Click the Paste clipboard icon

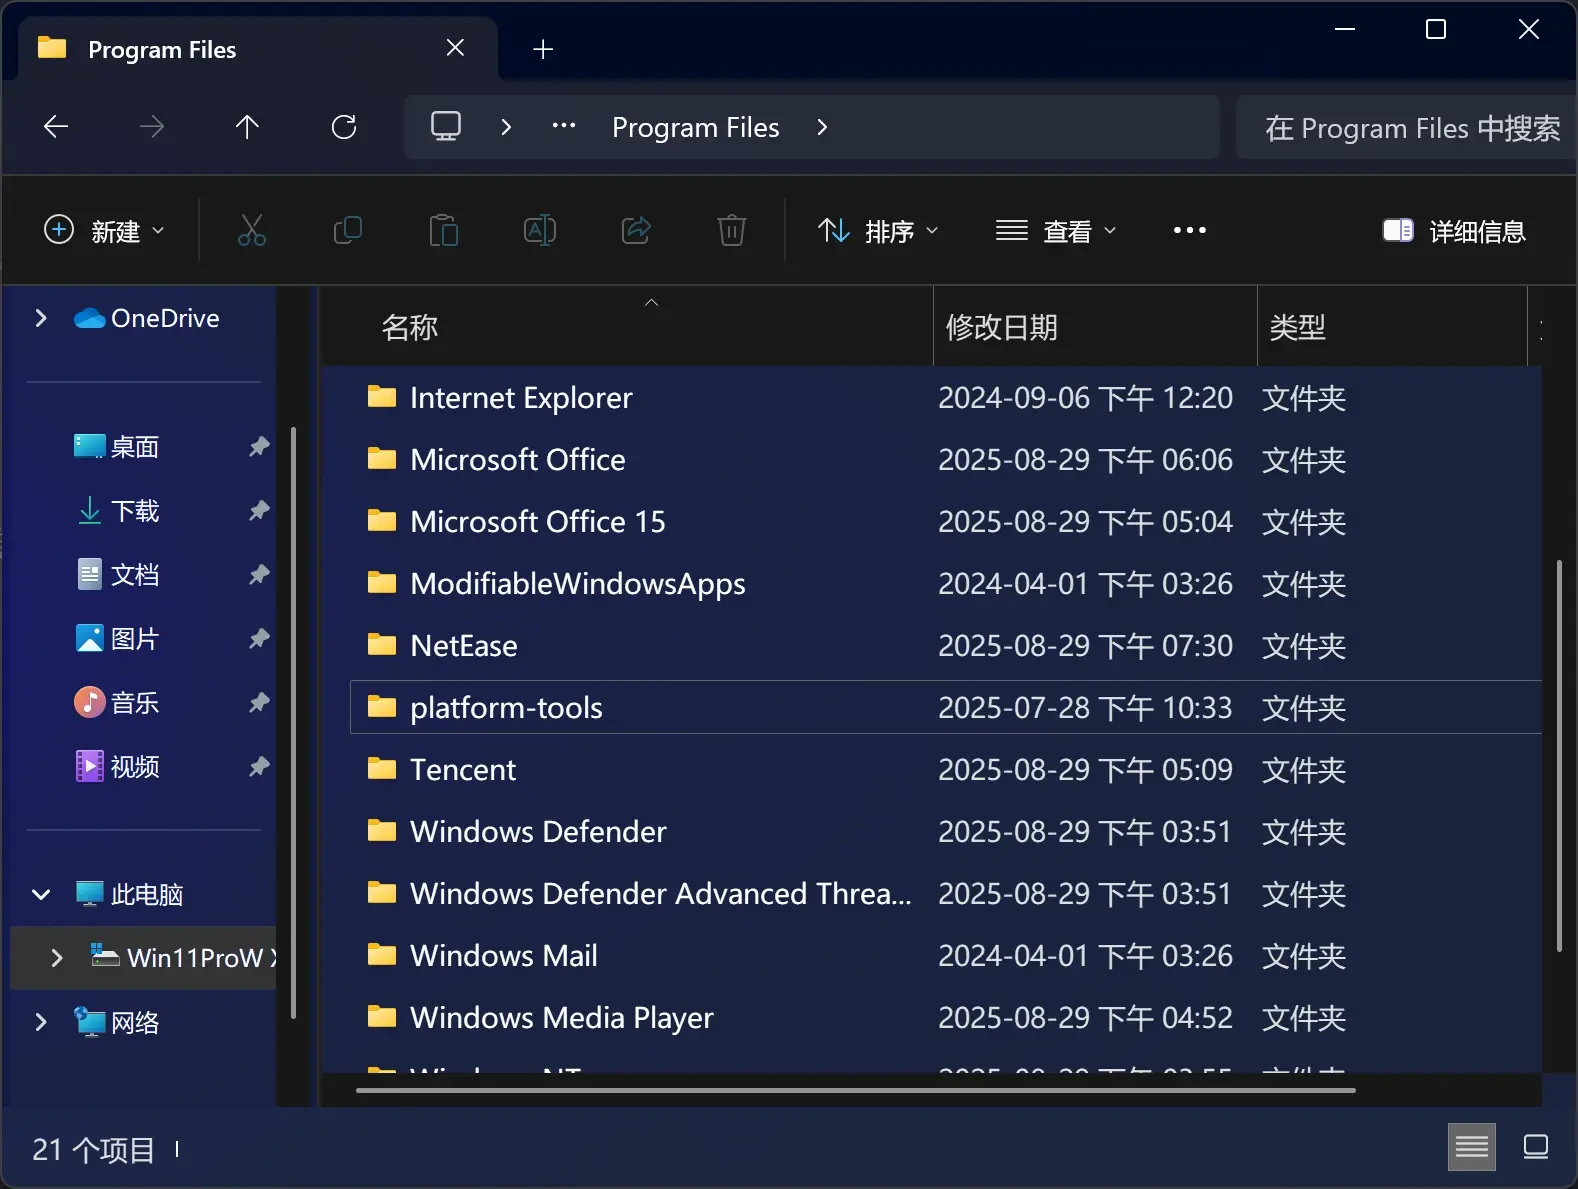[x=443, y=230]
